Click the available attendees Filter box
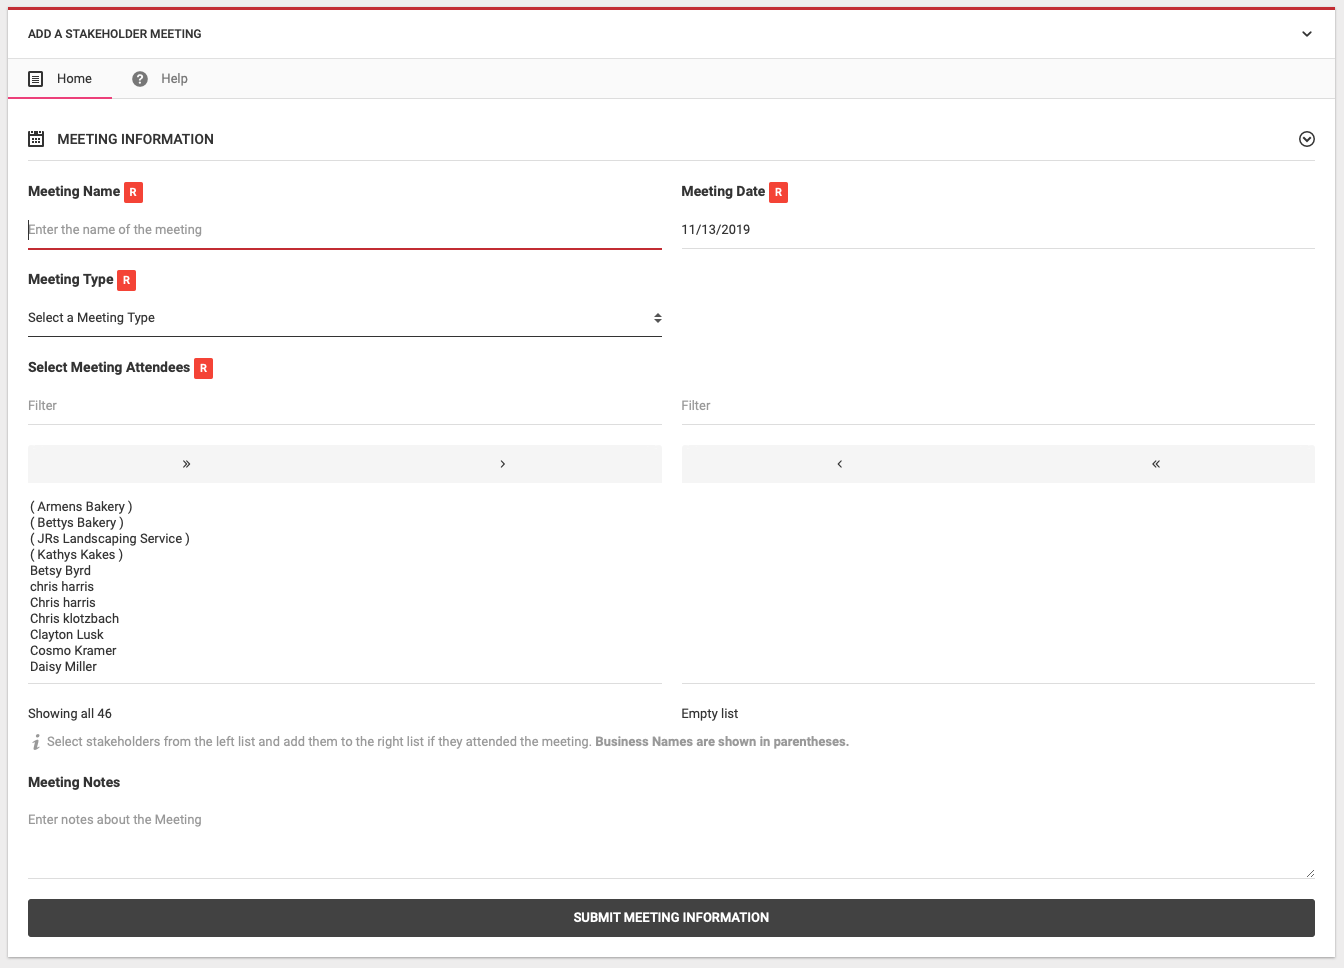 coord(344,406)
